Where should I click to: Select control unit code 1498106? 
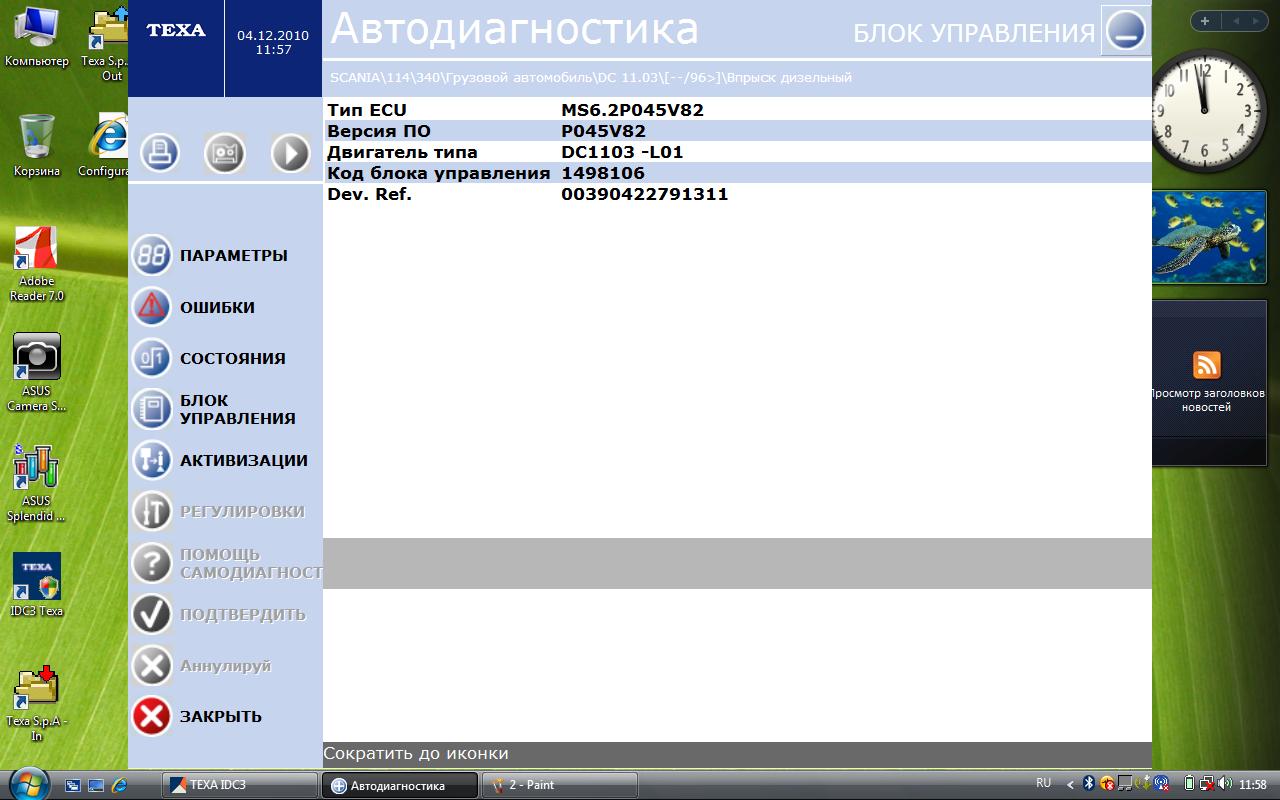pyautogui.click(x=603, y=173)
